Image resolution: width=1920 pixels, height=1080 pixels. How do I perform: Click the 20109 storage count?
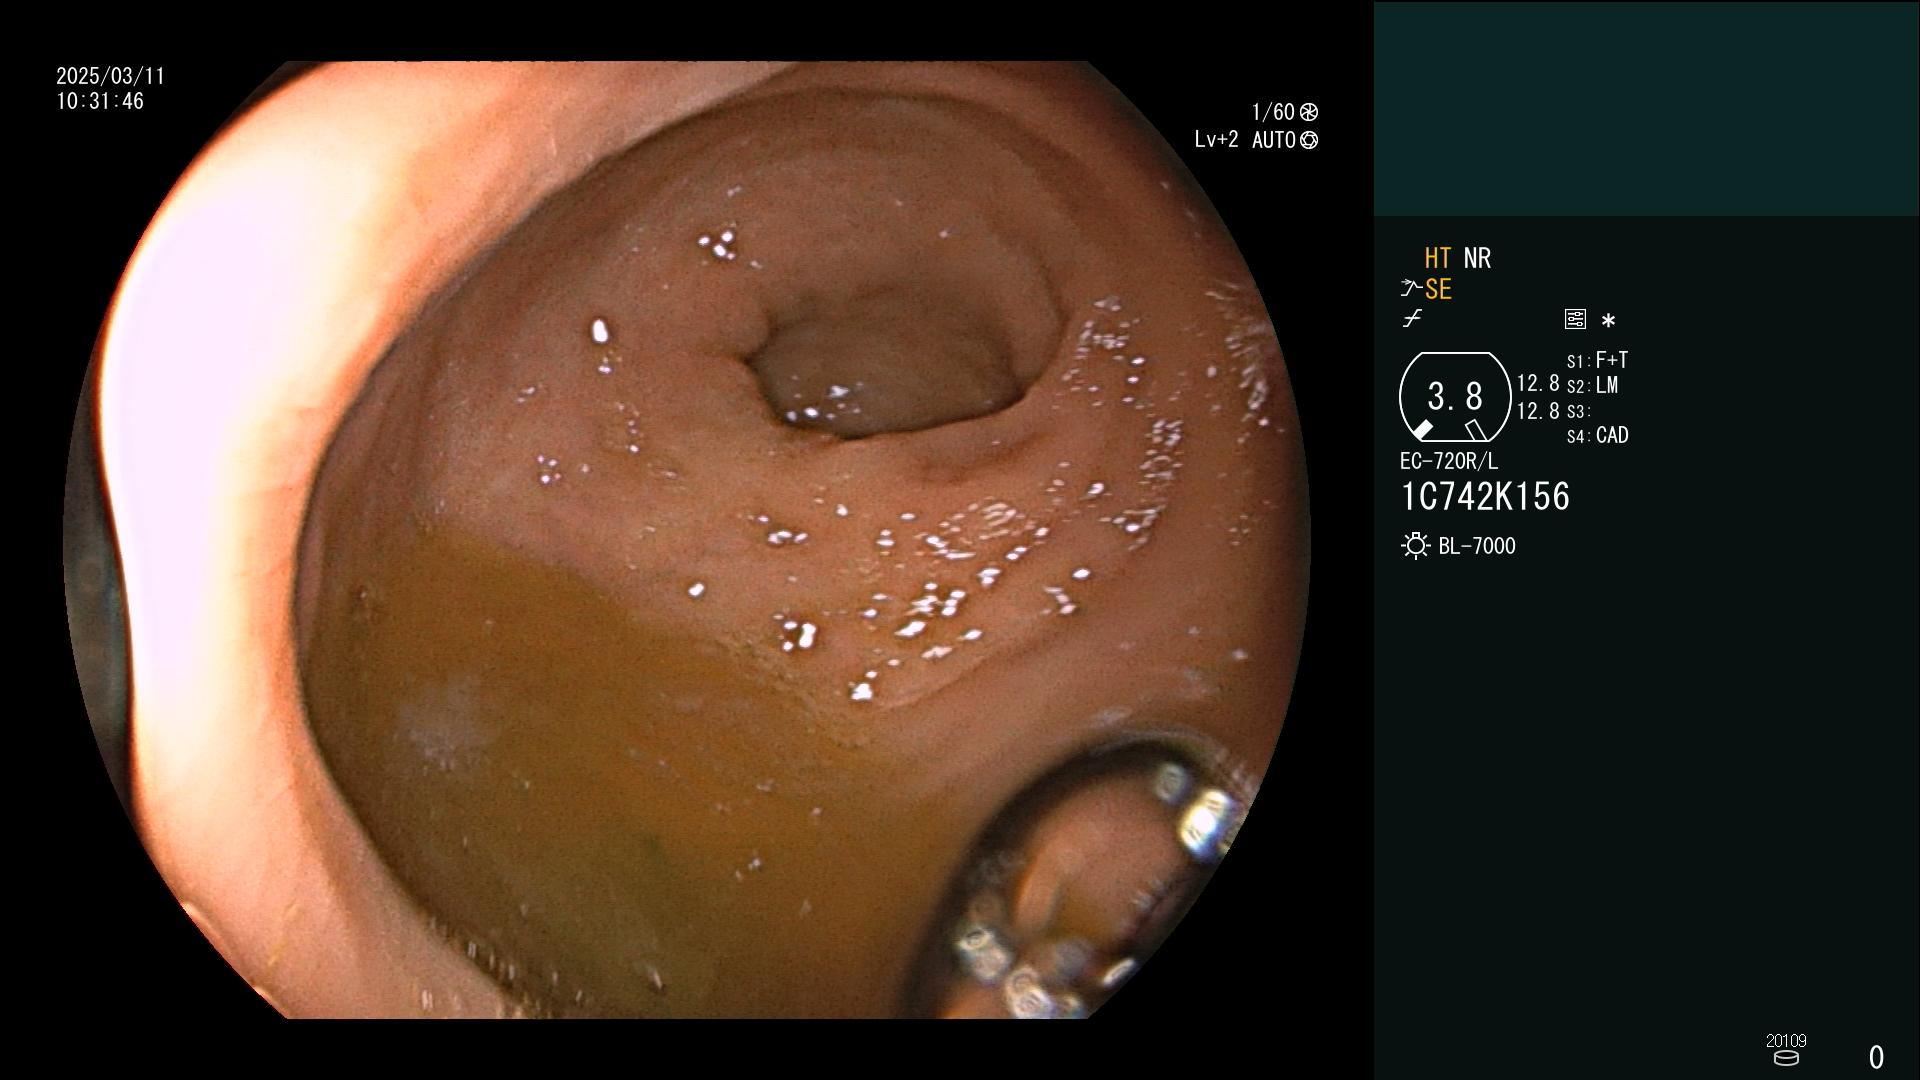coord(1786,1041)
